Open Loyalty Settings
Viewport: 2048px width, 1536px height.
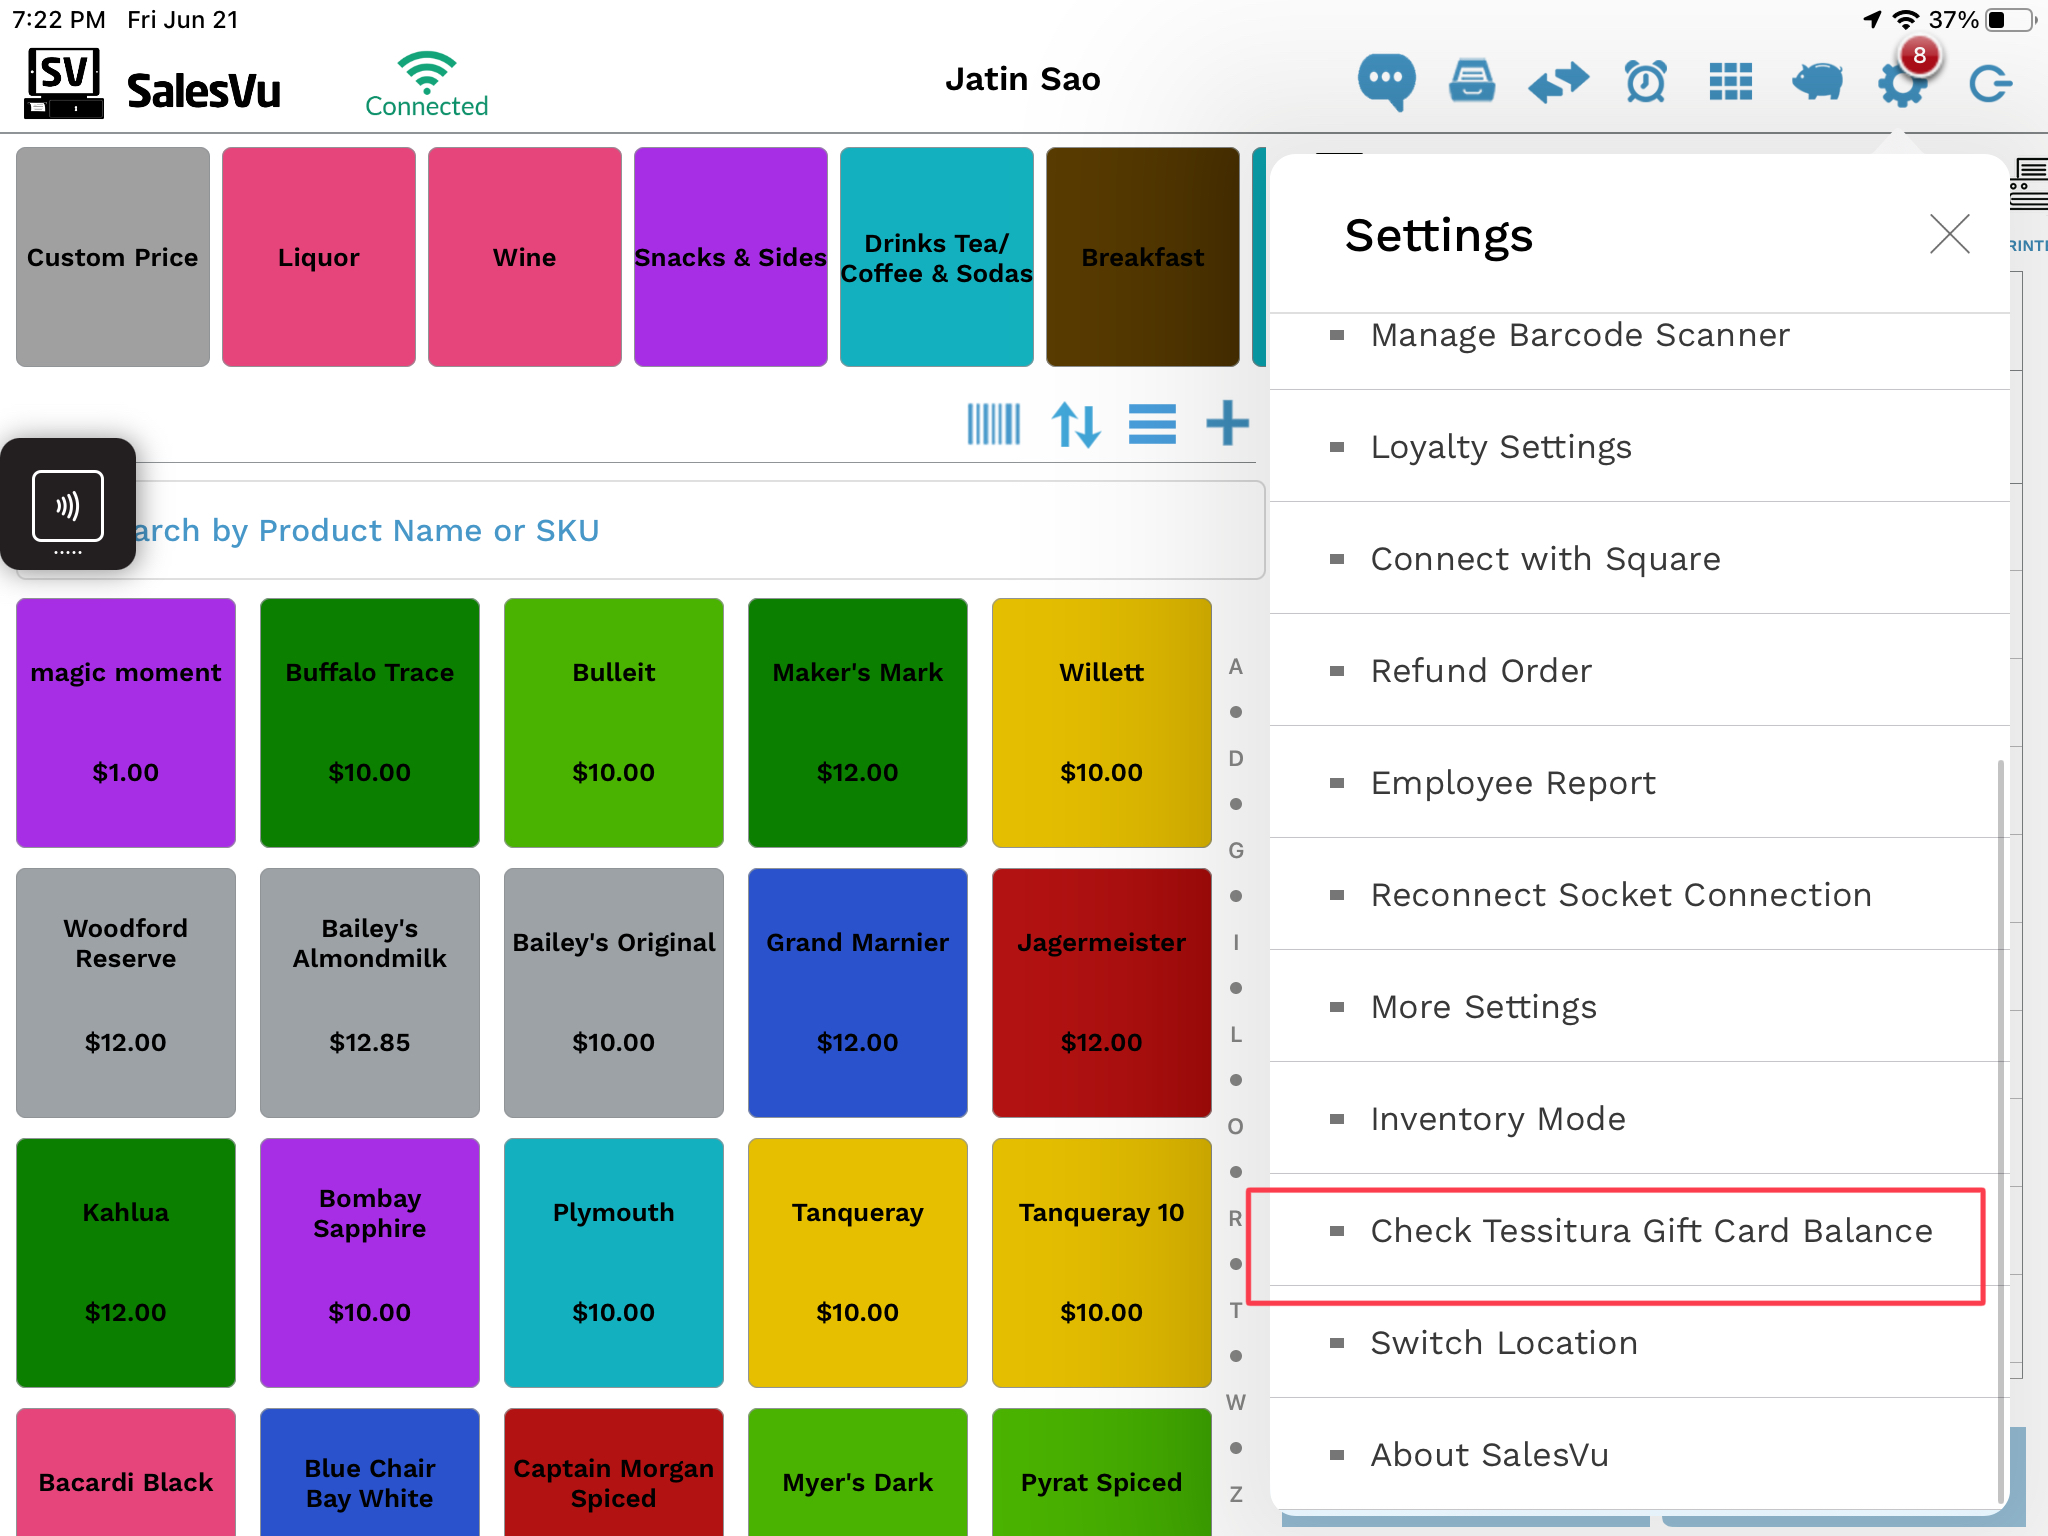point(1500,447)
